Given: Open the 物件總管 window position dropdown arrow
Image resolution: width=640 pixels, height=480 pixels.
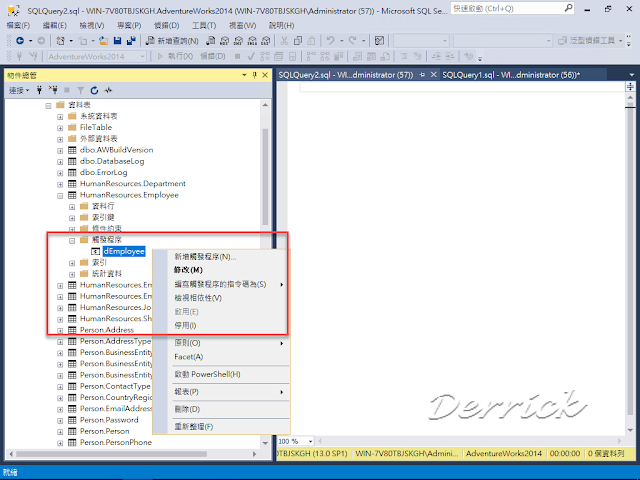Looking at the screenshot, I should tap(244, 75).
